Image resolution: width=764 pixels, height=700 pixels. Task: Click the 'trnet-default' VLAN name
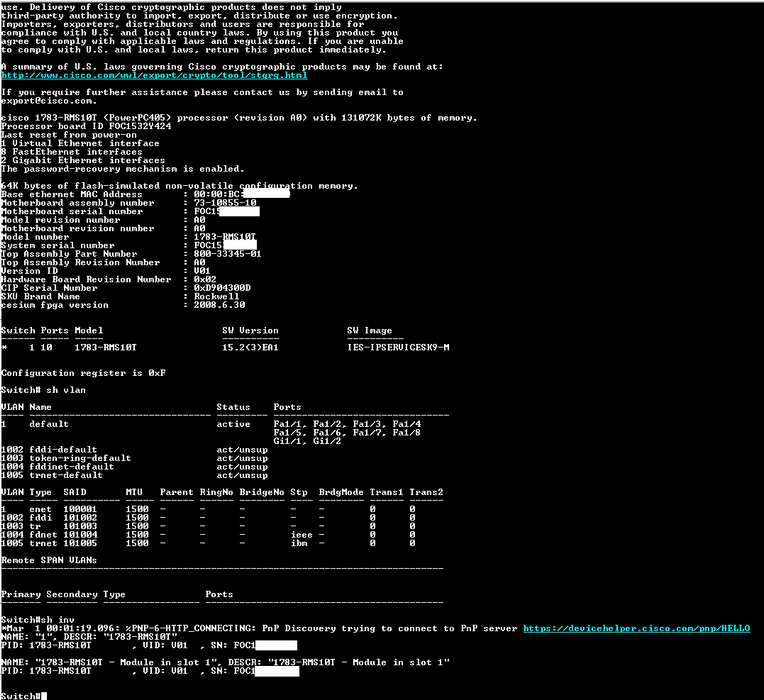(x=66, y=475)
